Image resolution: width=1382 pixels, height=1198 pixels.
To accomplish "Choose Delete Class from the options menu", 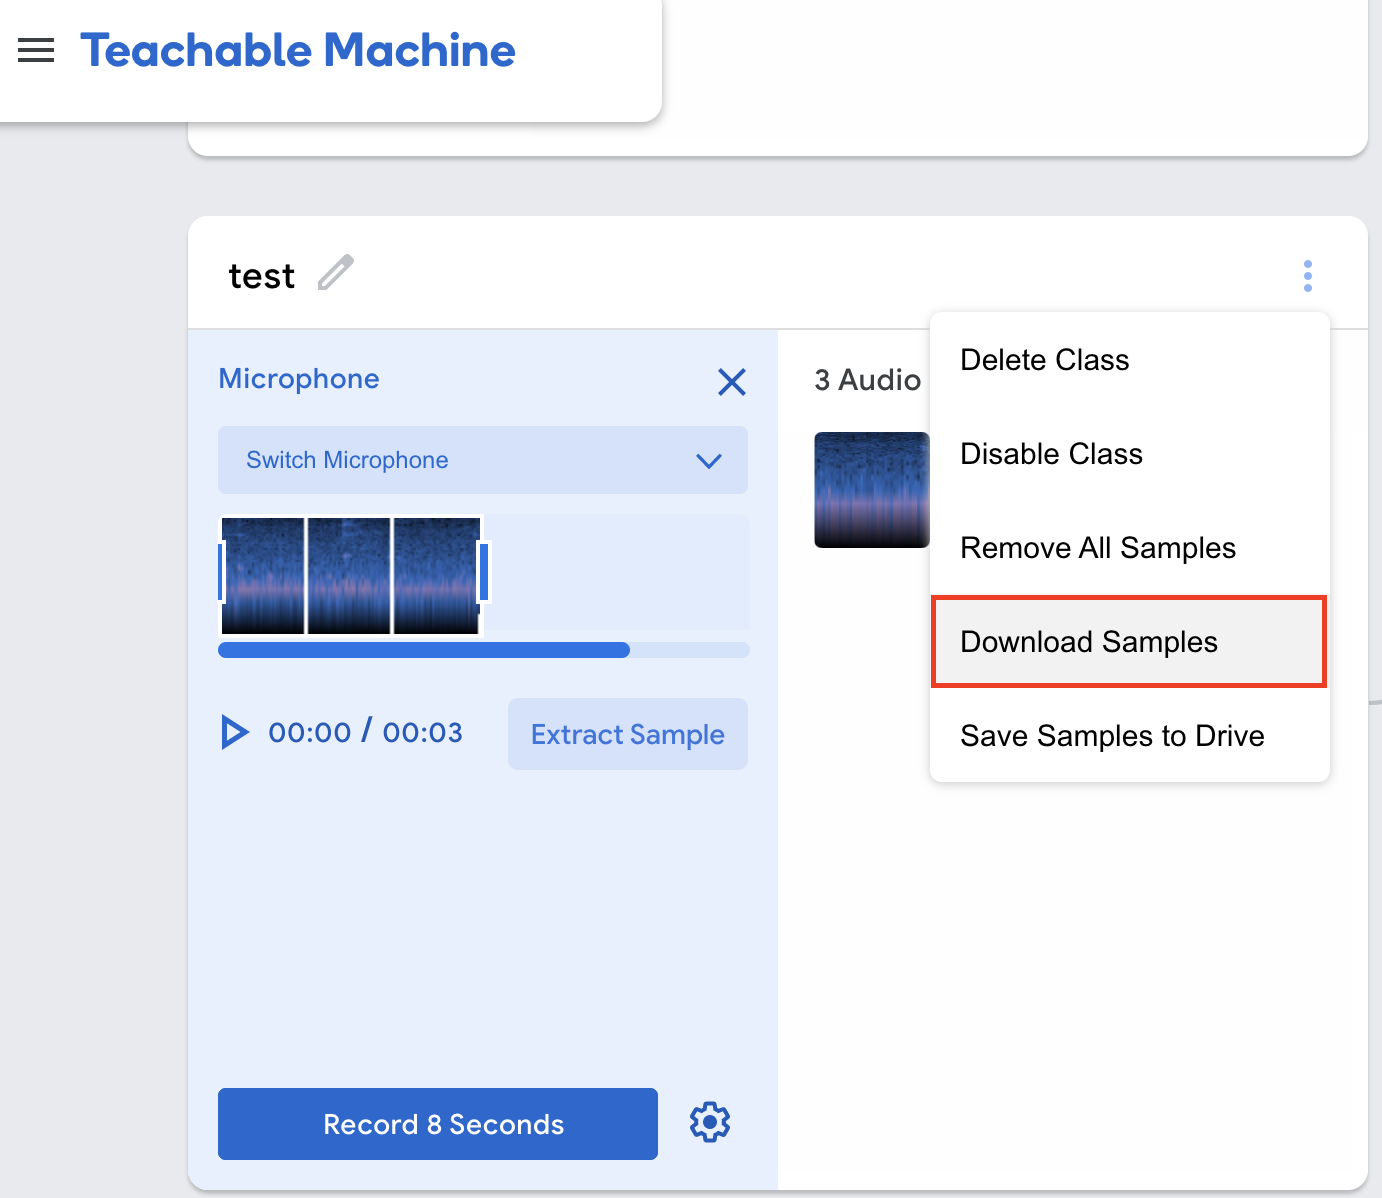I will 1044,359.
